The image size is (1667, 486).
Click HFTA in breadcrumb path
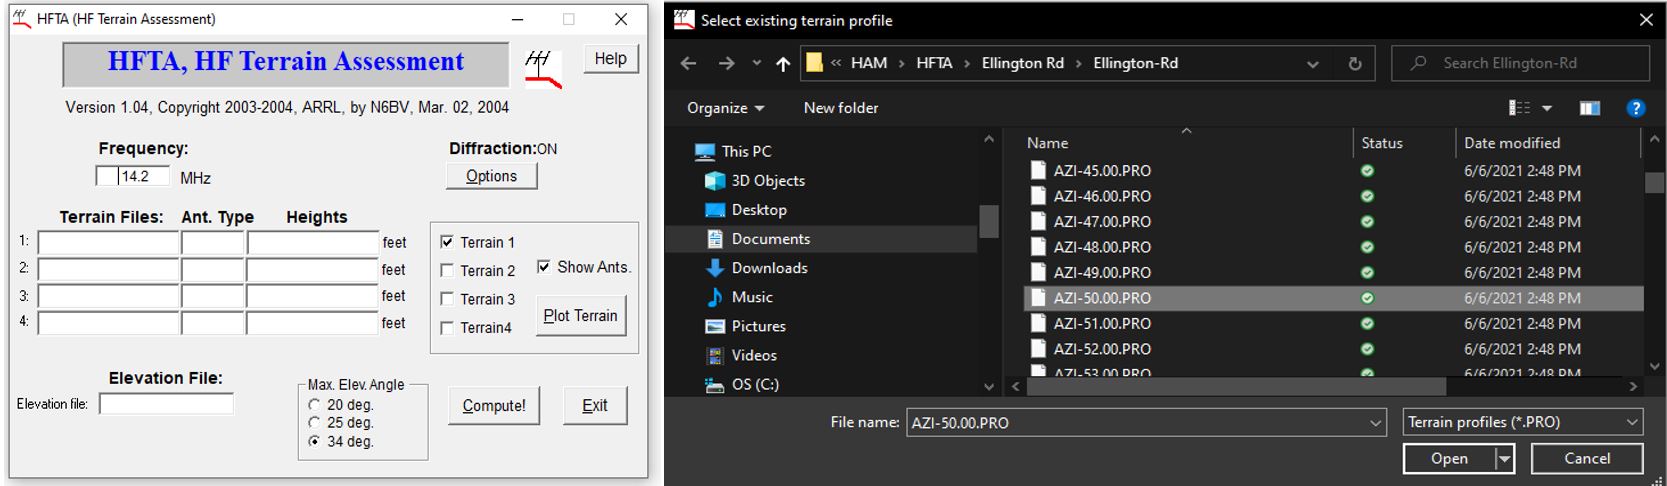click(x=934, y=63)
